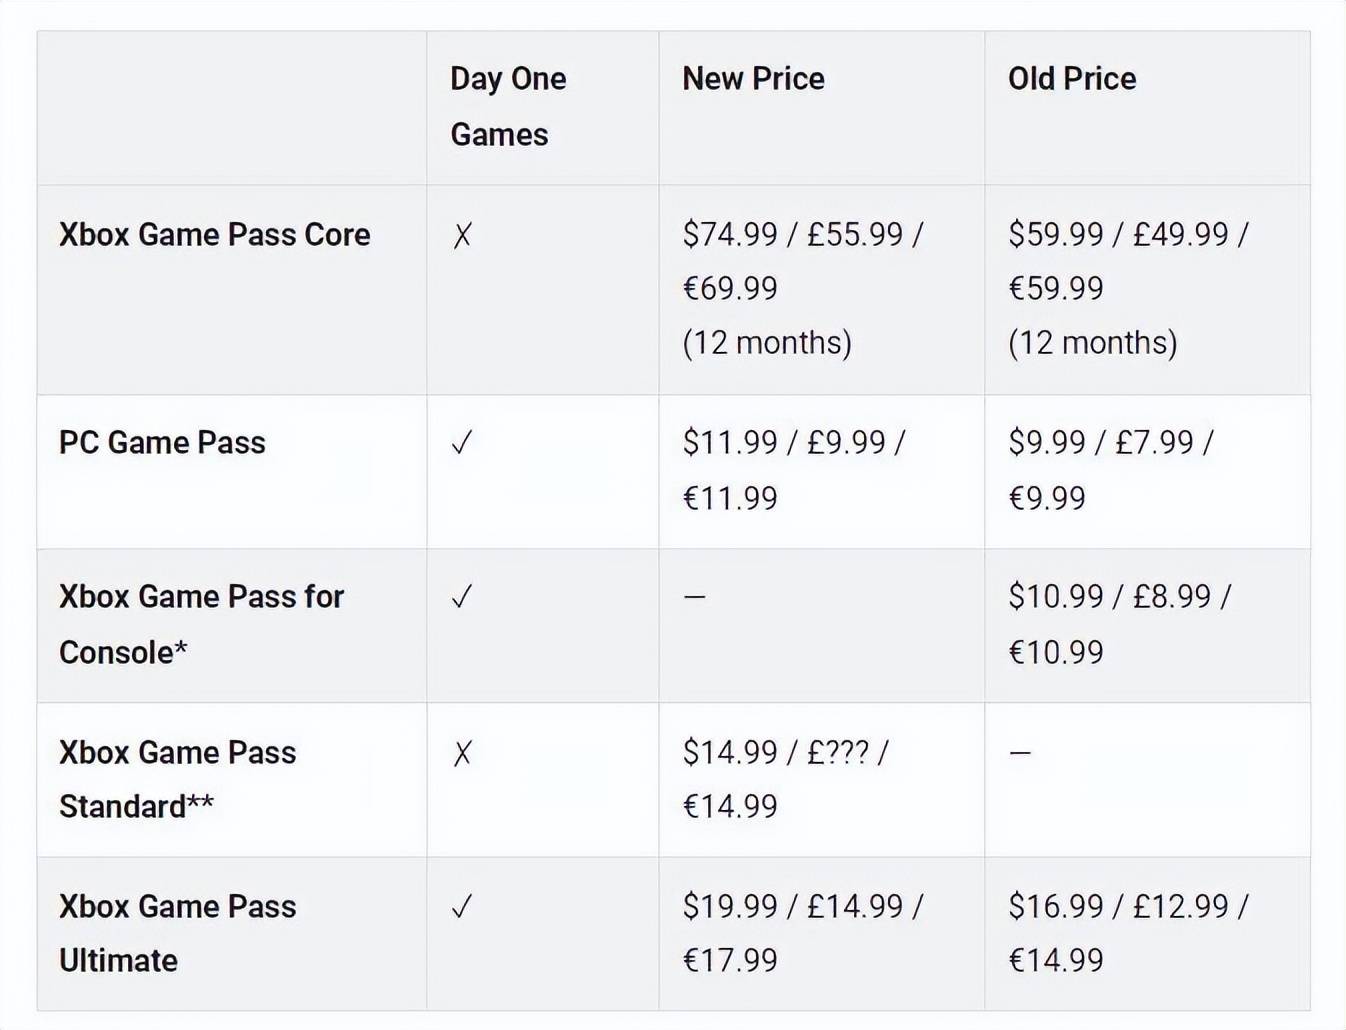
Task: Click the $14.99 new price for Standard
Action: tap(730, 753)
